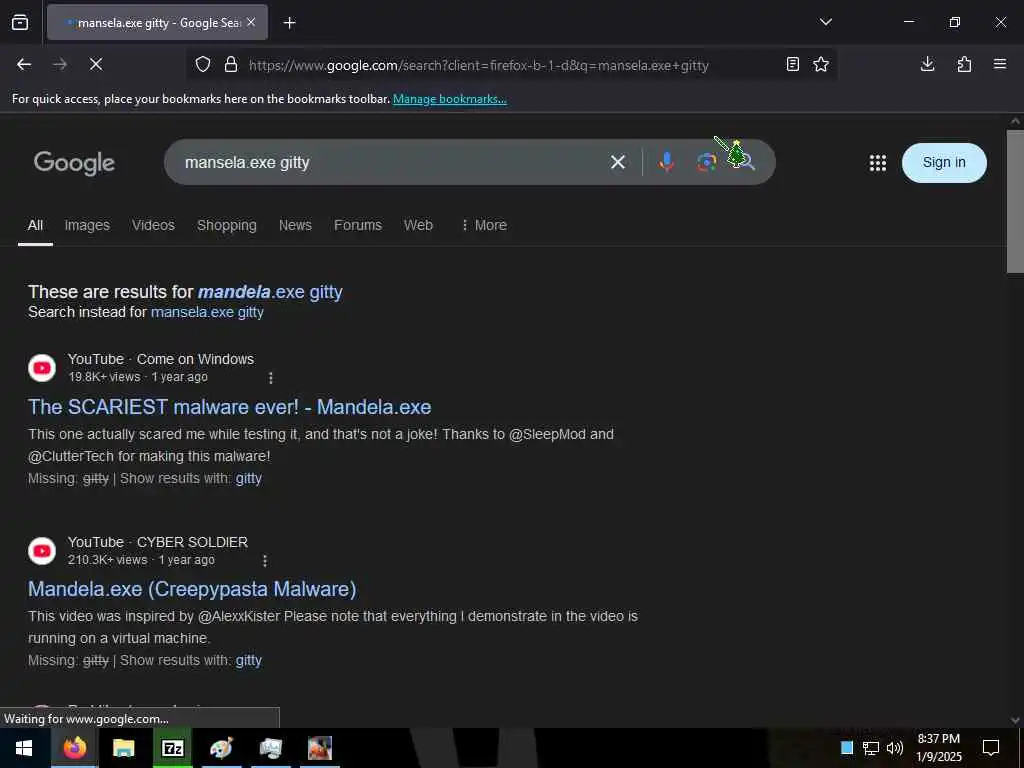Open tracking protection shield icon

[203, 65]
